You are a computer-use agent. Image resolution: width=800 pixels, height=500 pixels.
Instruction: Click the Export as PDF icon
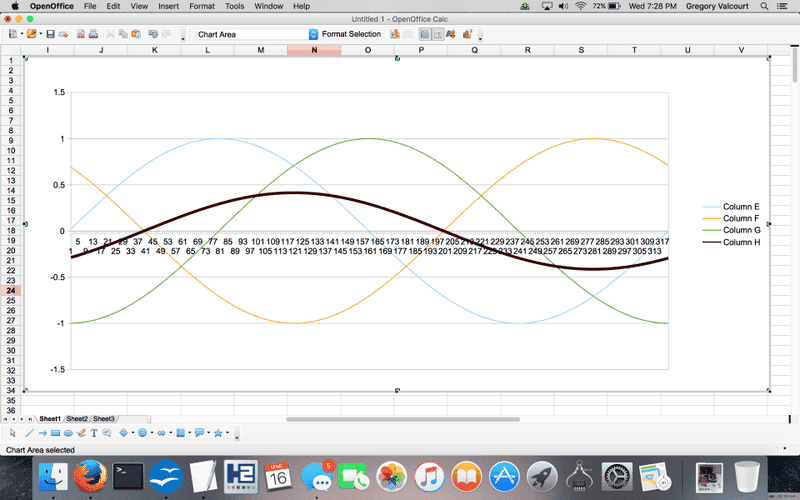click(x=79, y=34)
